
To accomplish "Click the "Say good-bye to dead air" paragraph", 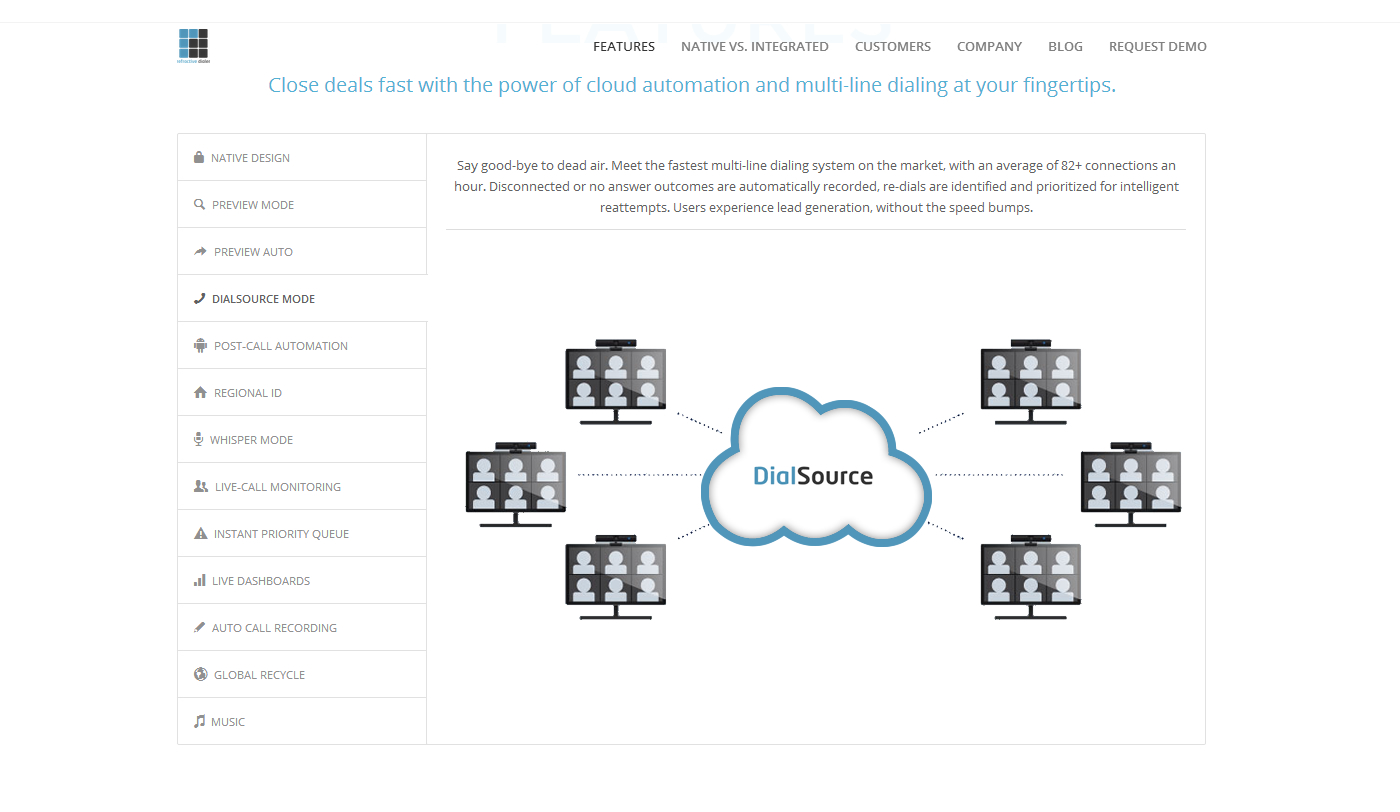I will coord(816,186).
